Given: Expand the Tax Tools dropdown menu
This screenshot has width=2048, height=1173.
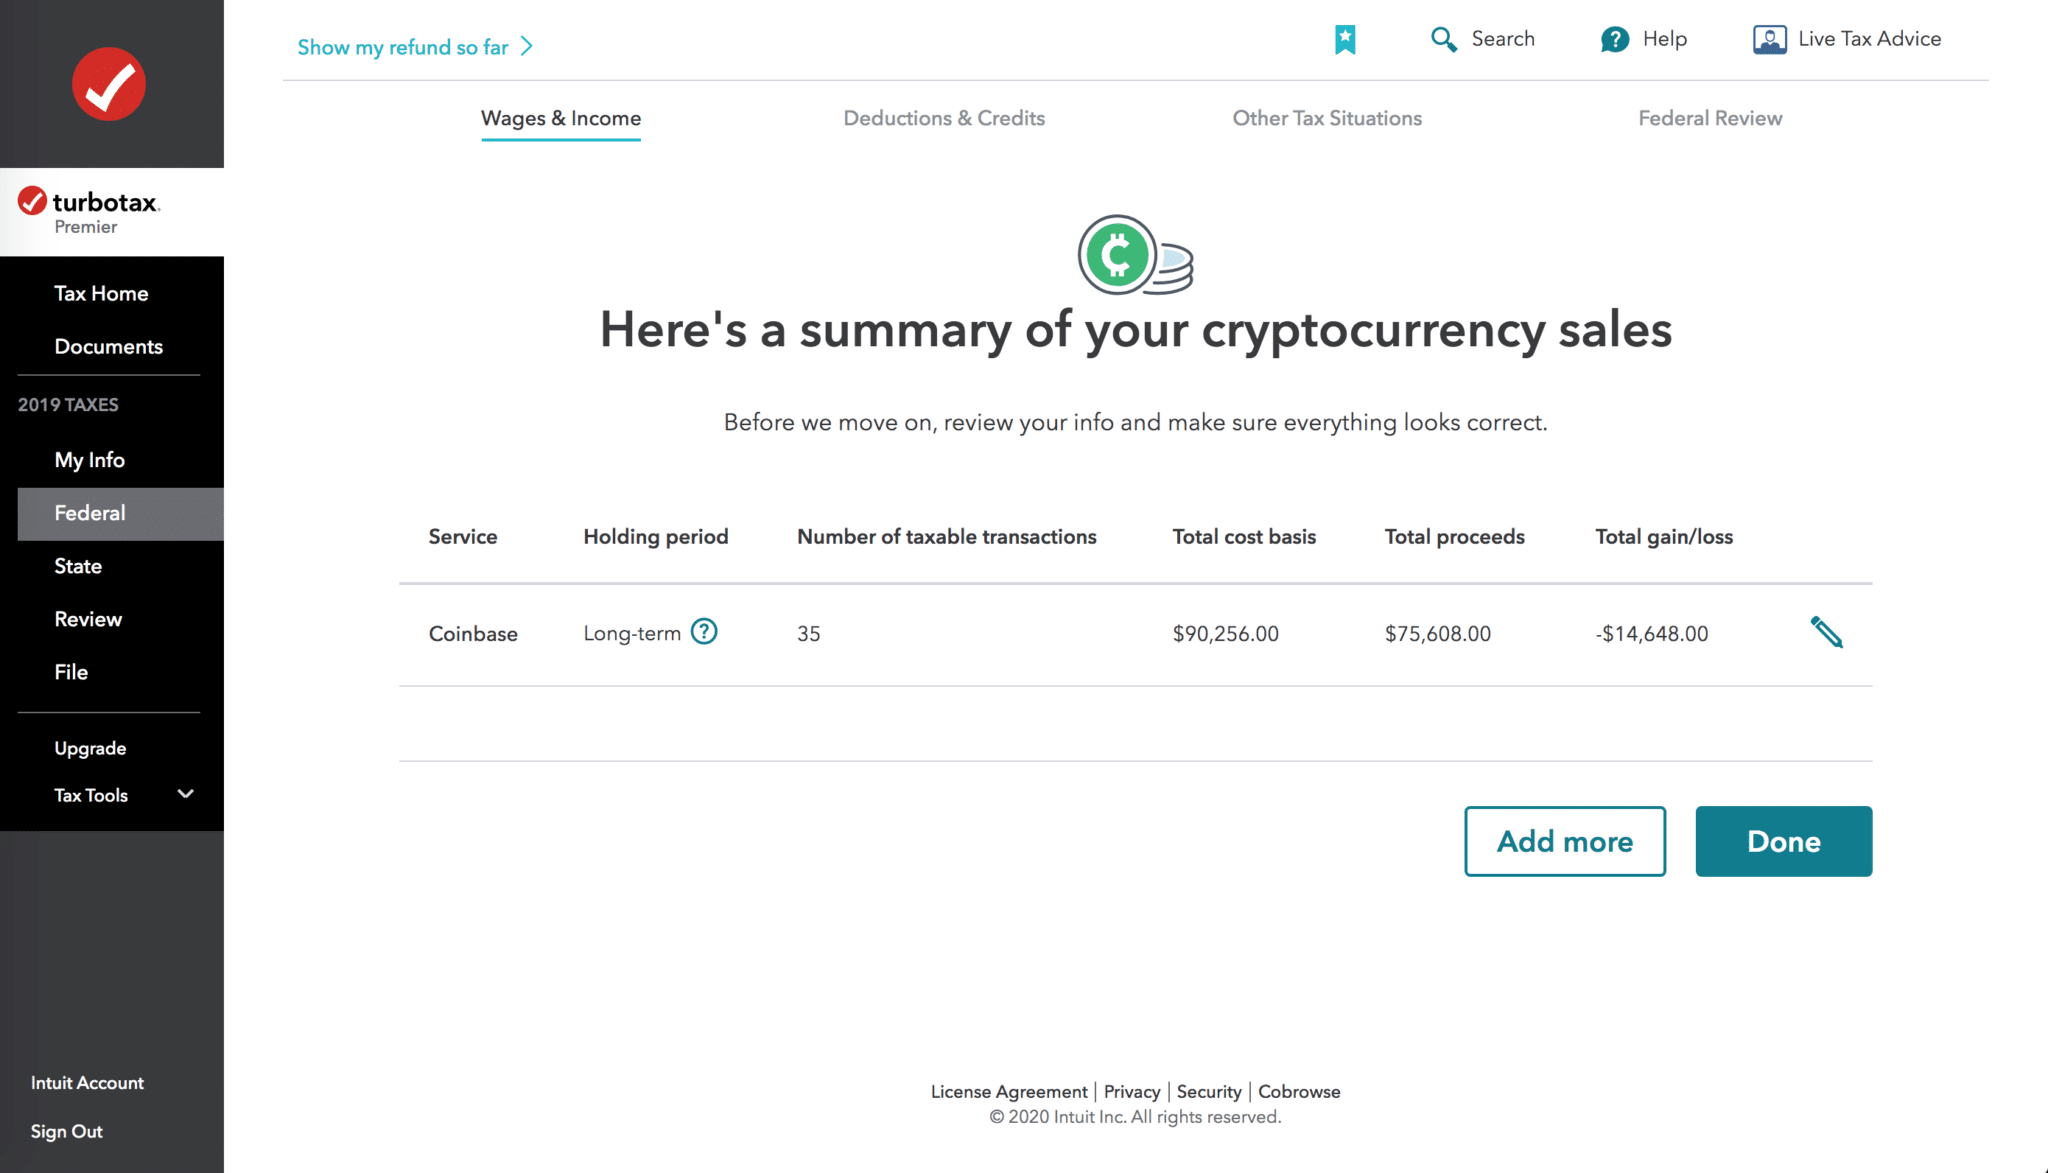Looking at the screenshot, I should (x=113, y=795).
